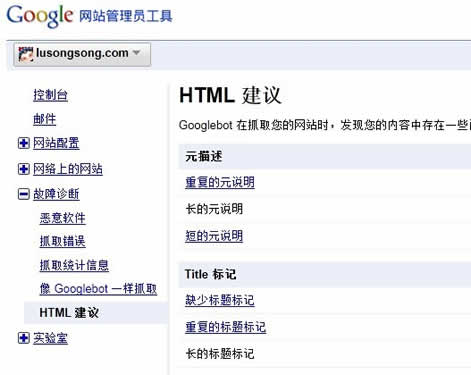Screen dimensions: 471x375
Task: Click the 长的标题标记 row text
Action: pos(220,353)
